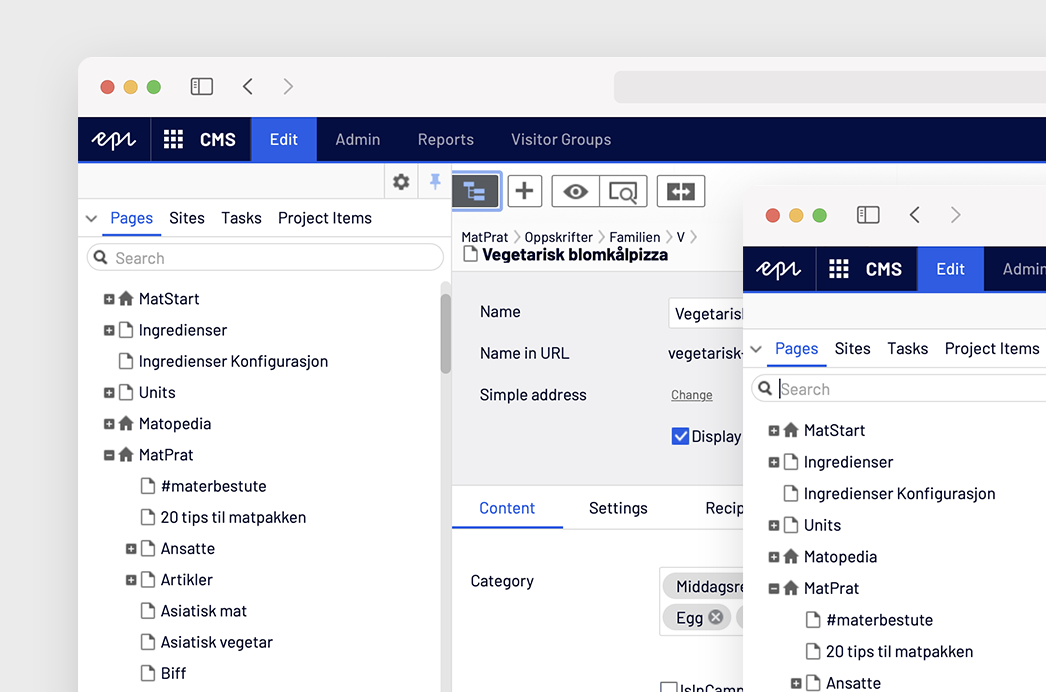Expand Units node in front window
This screenshot has width=1046, height=692.
[774, 526]
